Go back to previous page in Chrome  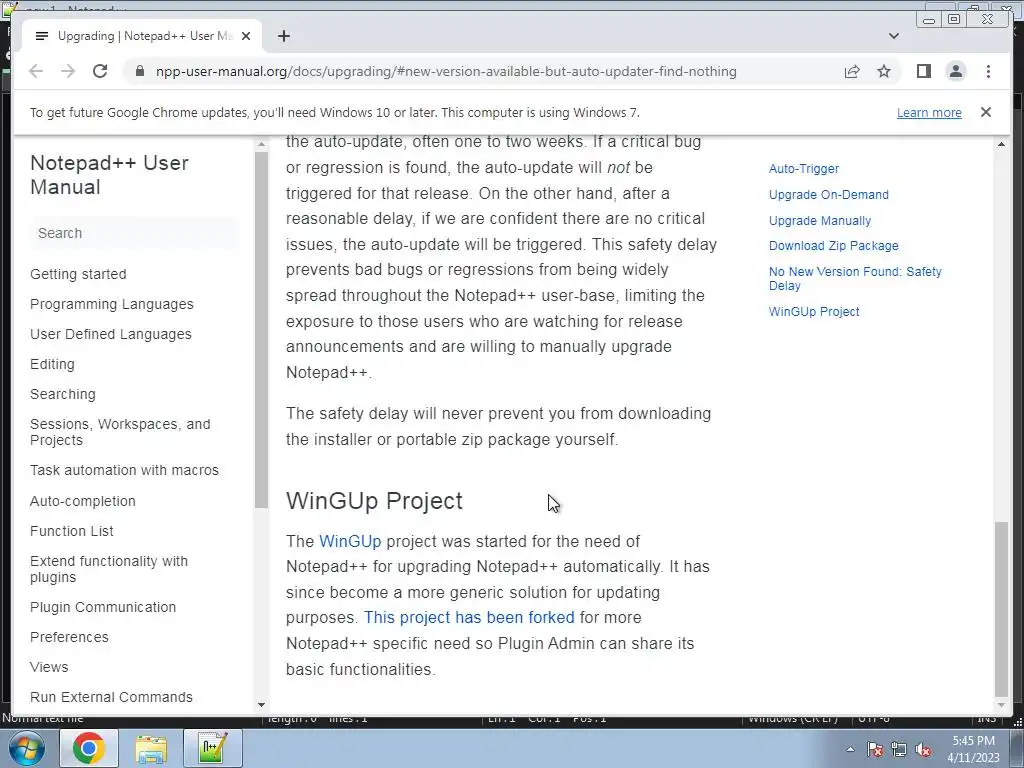click(36, 71)
